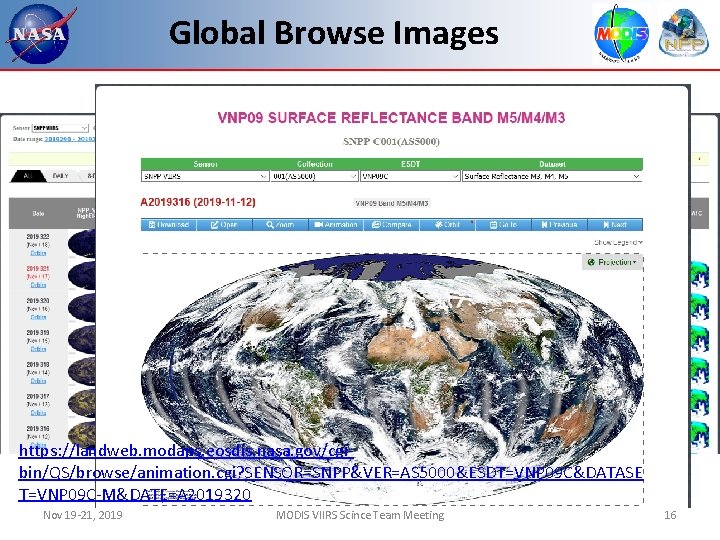Open browse thumbnail for date 2019316
The image size is (720, 540).
pyautogui.click(x=82, y=434)
